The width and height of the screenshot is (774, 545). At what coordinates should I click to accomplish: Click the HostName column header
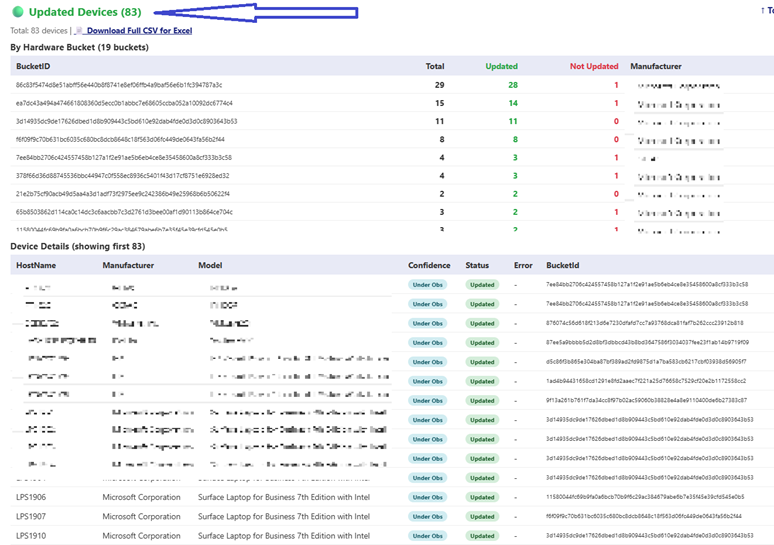(37, 266)
